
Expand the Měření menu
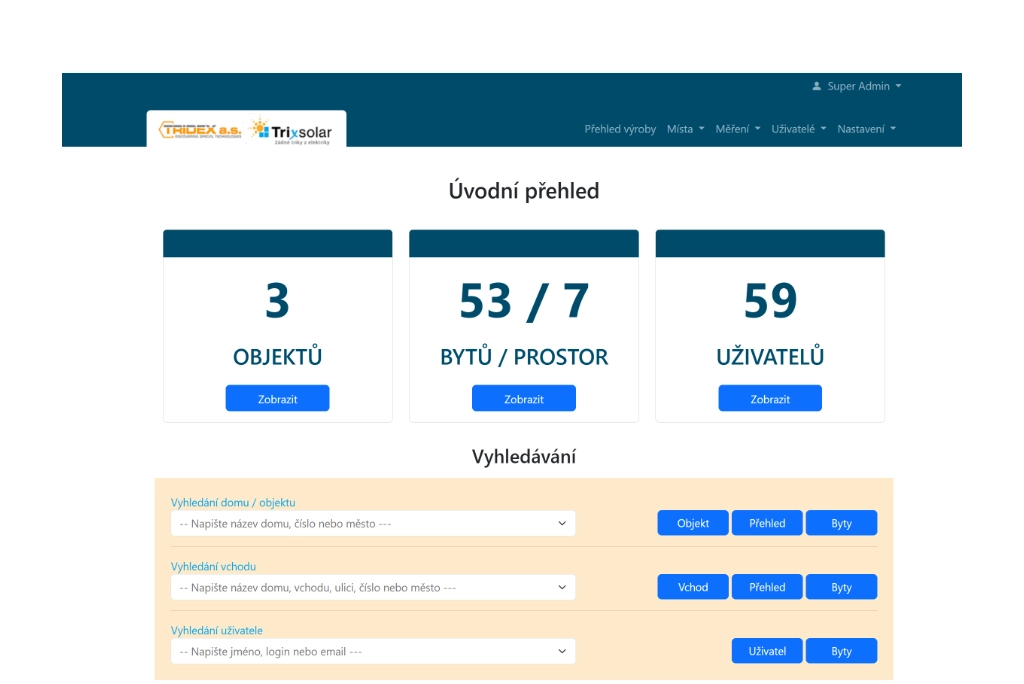(737, 129)
